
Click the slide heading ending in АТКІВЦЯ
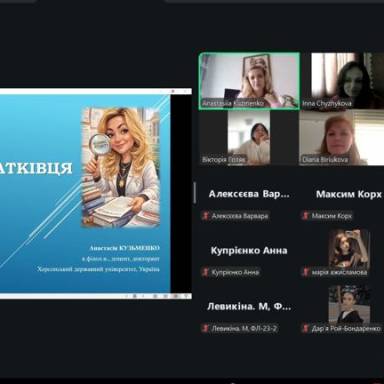(x=36, y=168)
